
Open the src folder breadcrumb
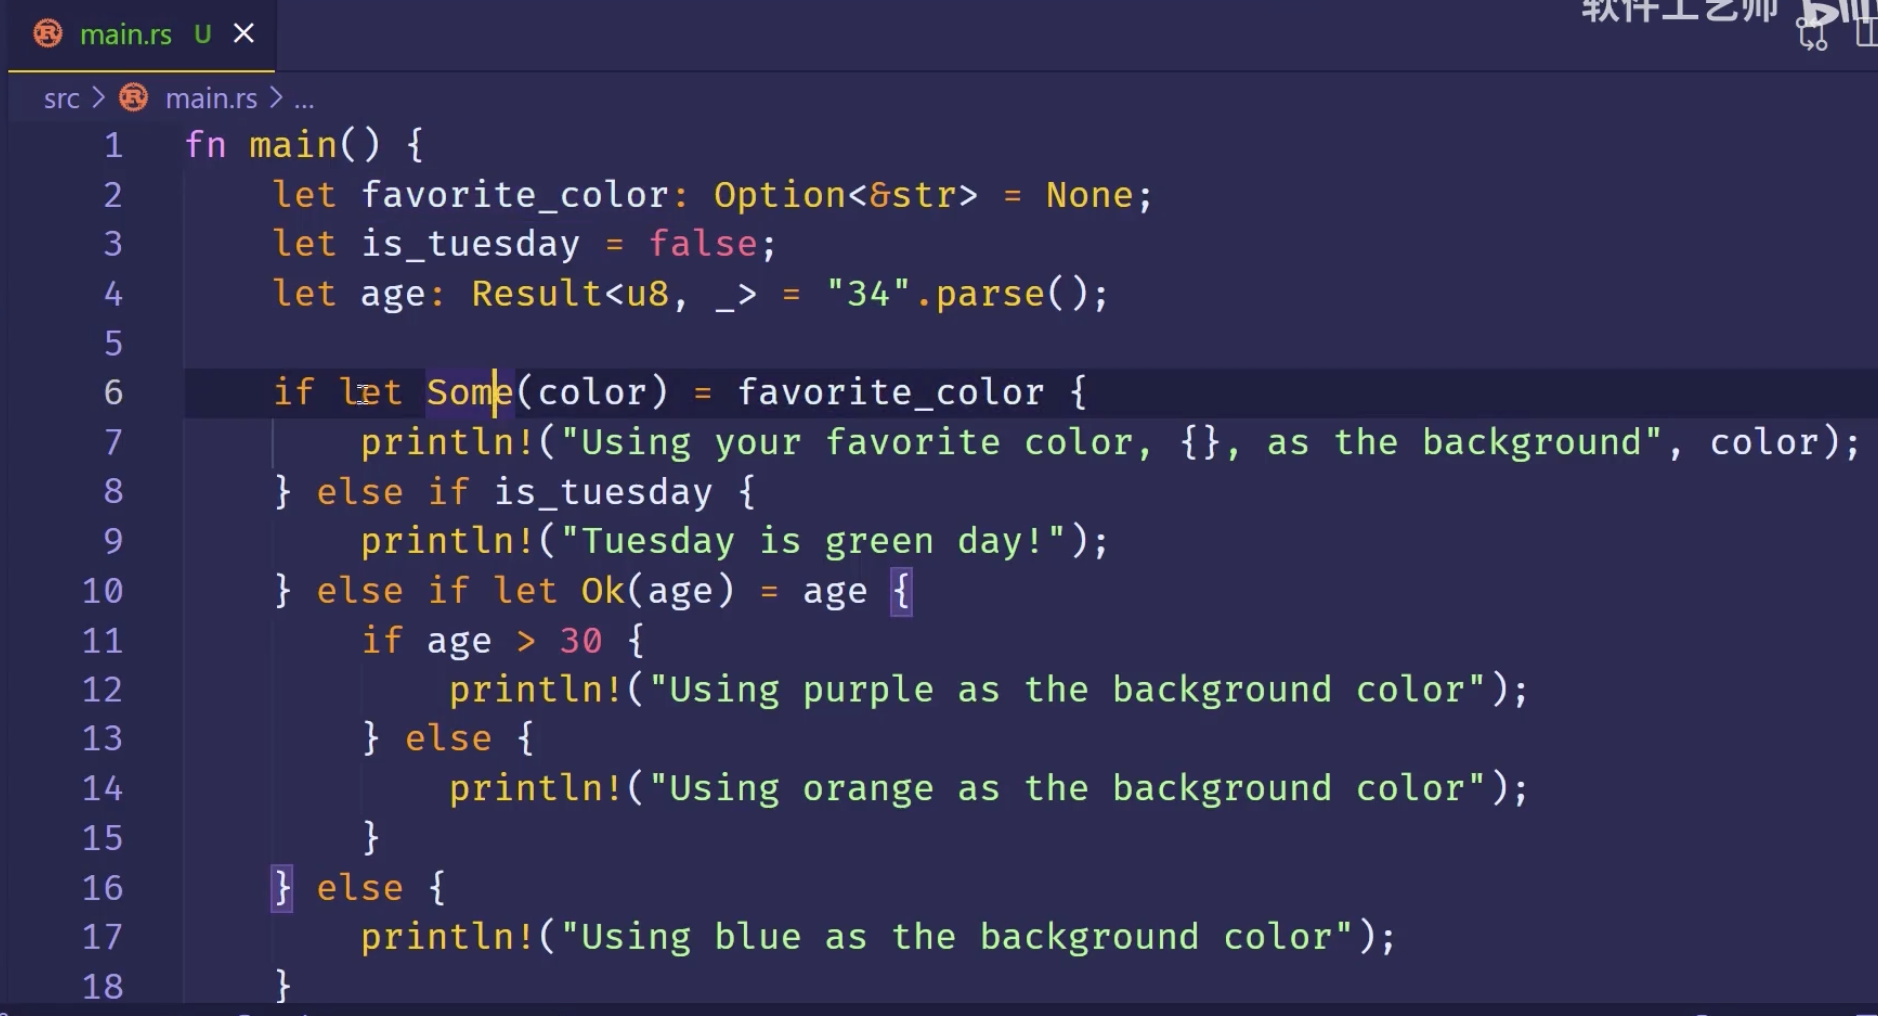point(61,98)
